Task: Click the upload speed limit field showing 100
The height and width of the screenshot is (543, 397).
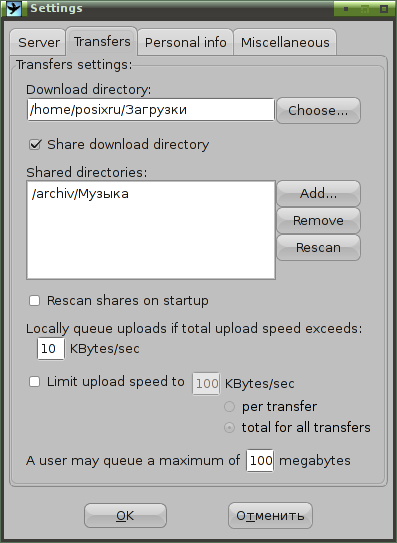Action: (x=206, y=384)
